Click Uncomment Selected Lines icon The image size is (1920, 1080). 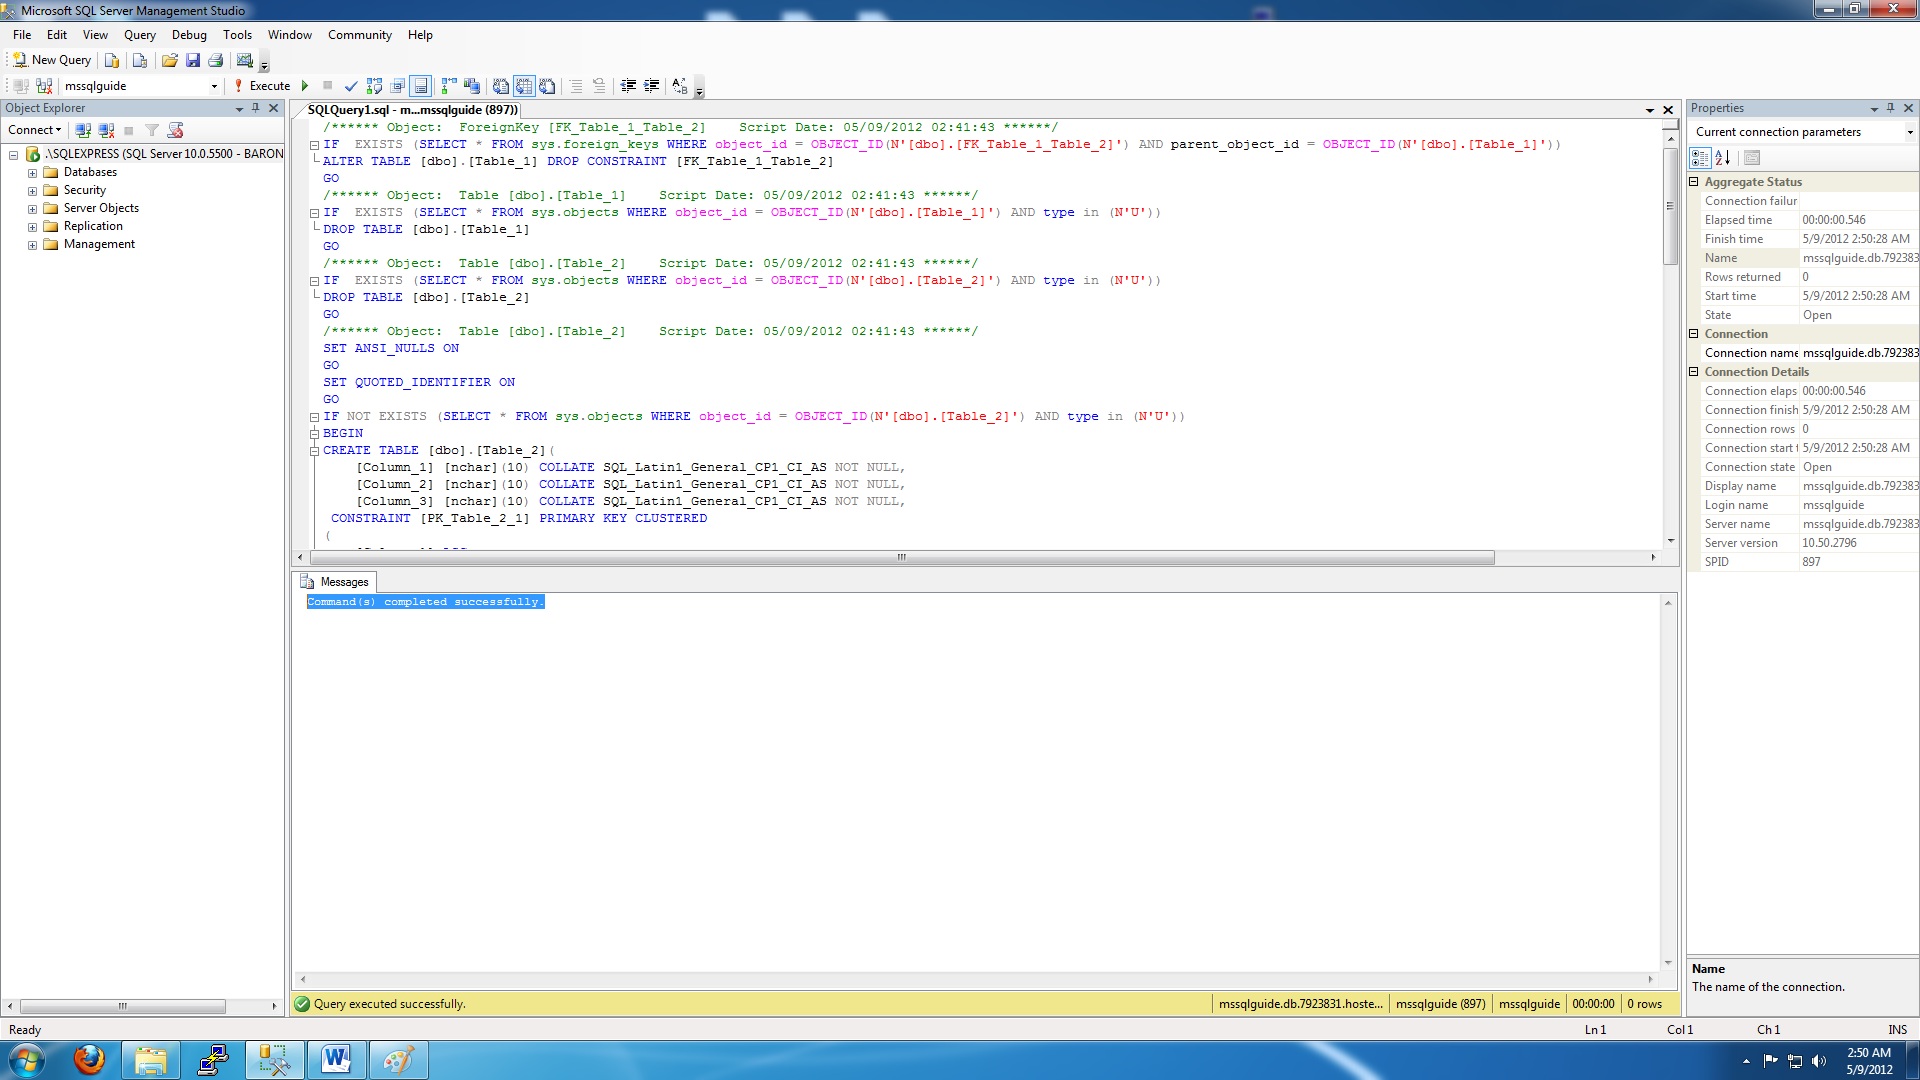599,86
